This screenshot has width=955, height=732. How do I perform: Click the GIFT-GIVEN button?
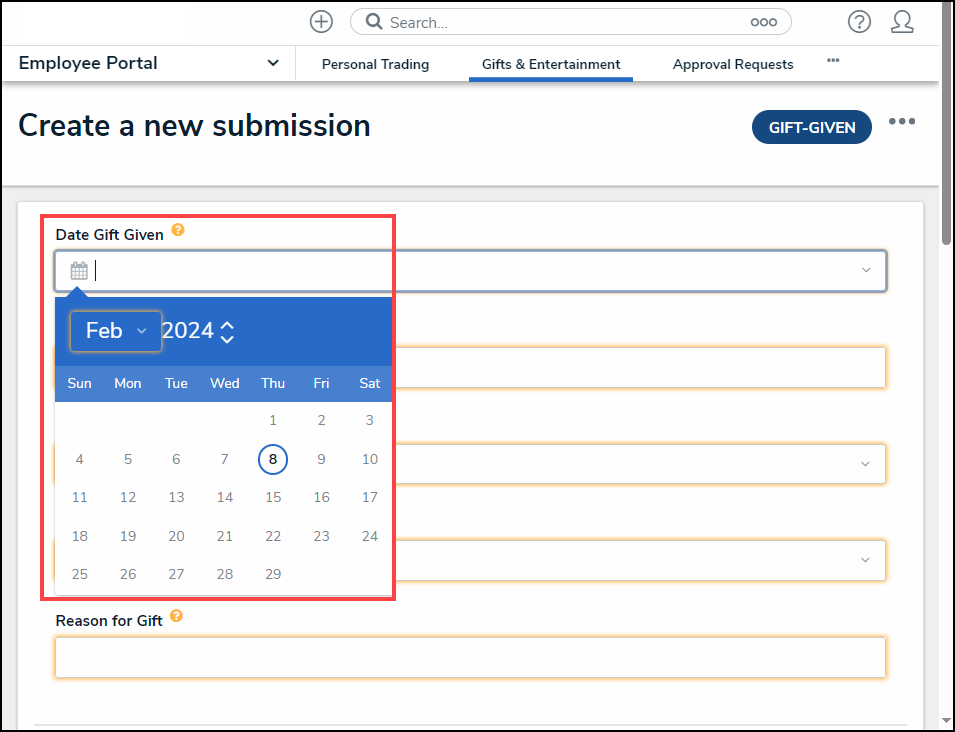811,127
